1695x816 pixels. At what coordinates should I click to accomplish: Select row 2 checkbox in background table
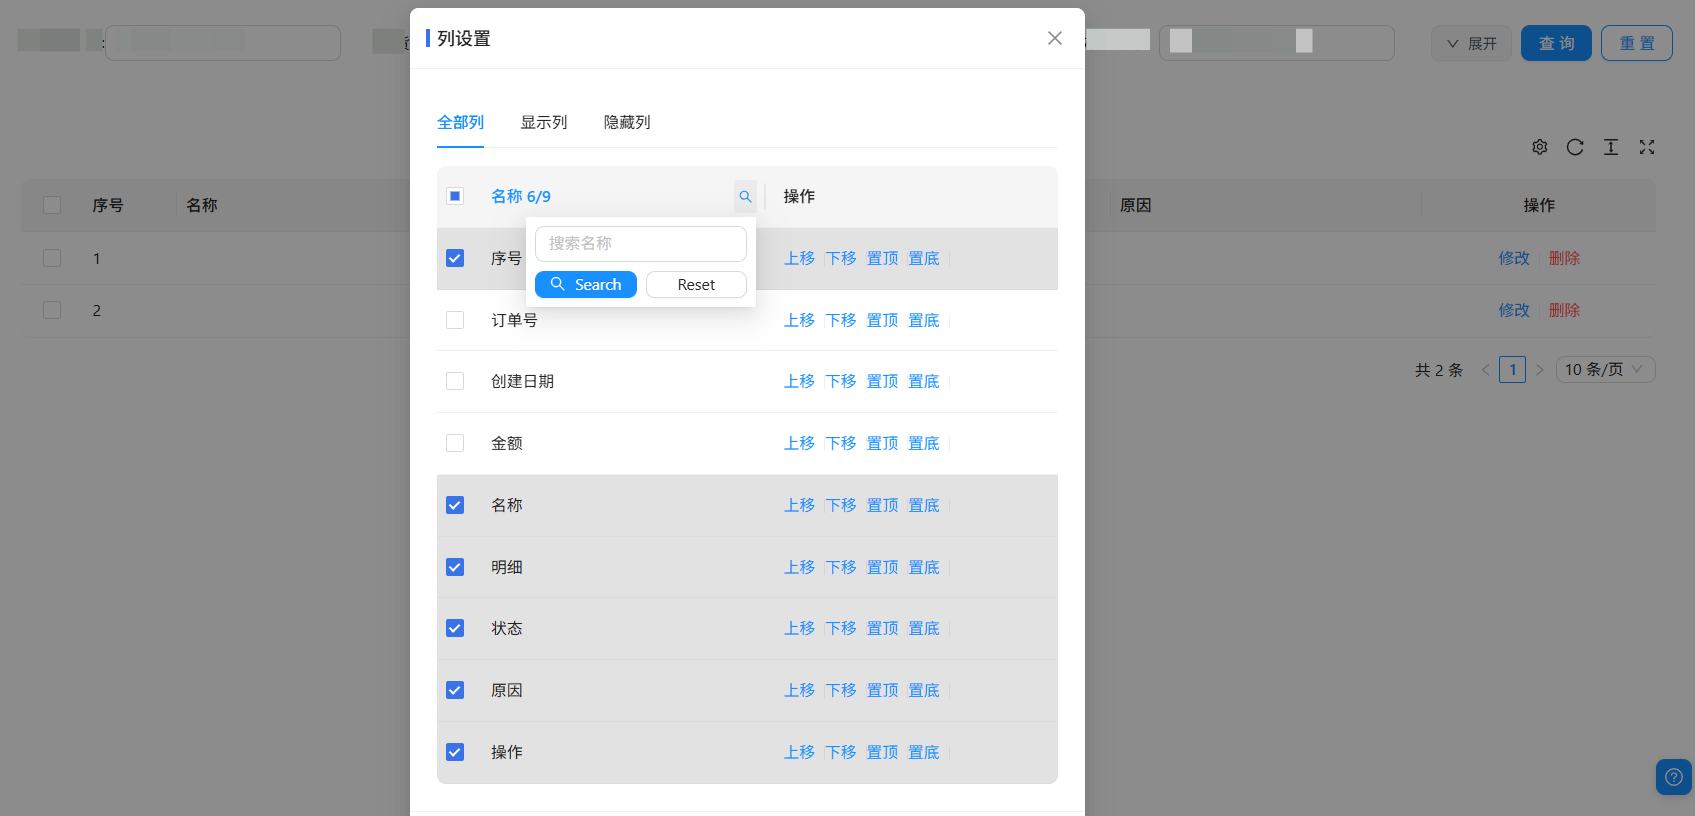pos(52,310)
